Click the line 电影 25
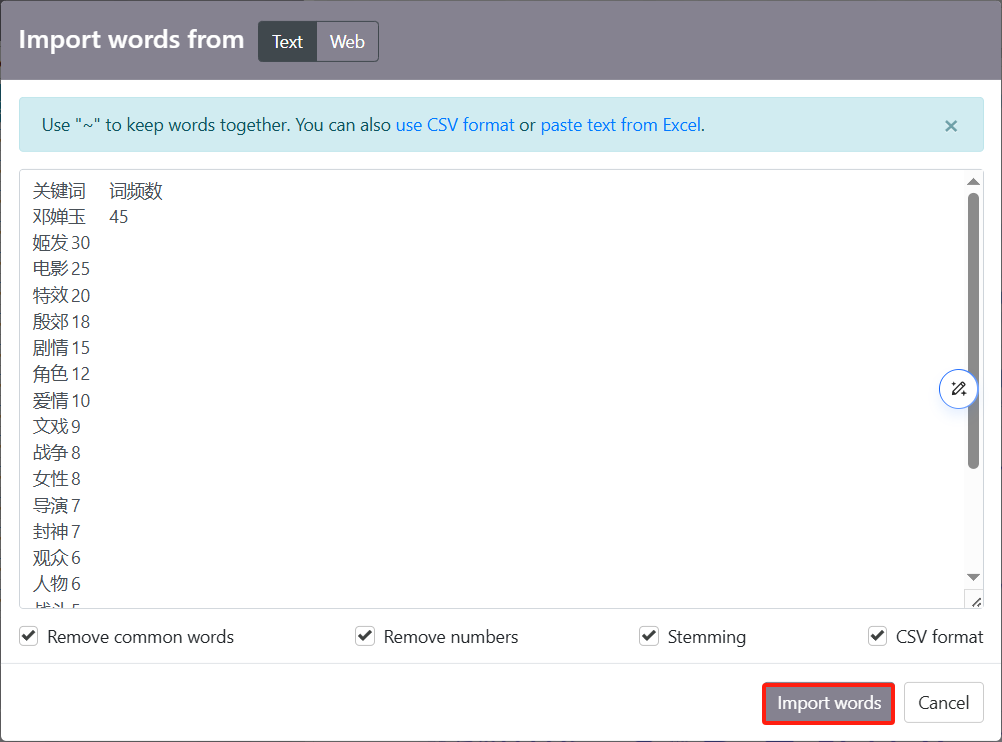Screen dimensions: 1002x742 pos(61,269)
